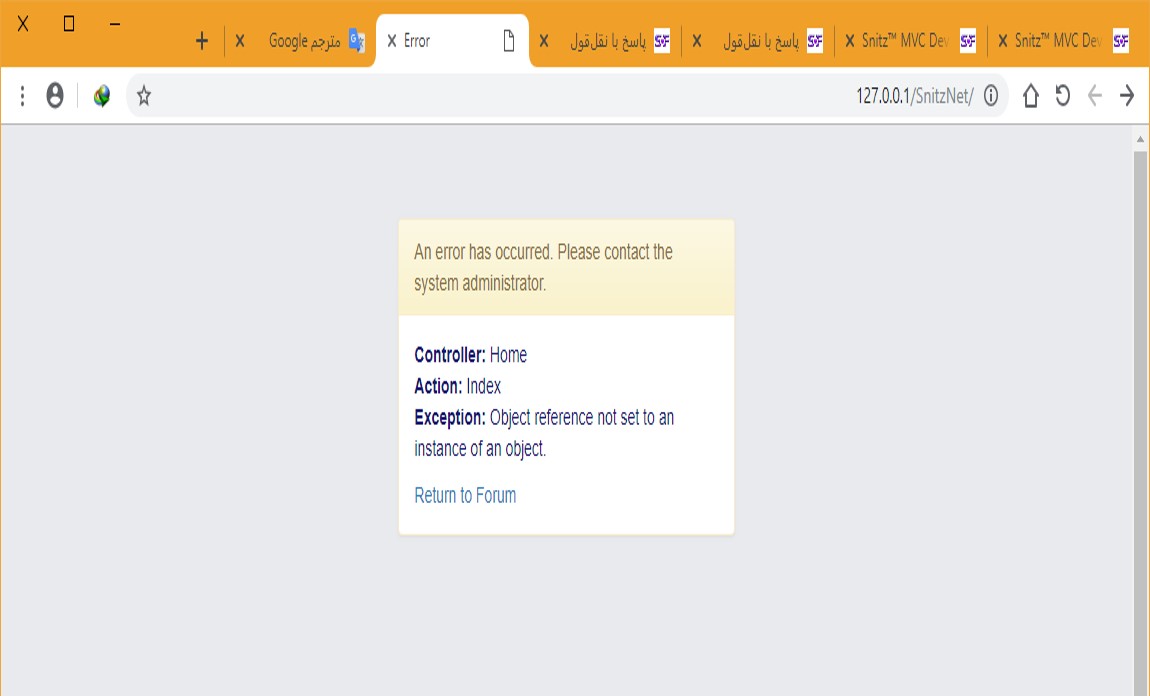
Task: Open the Chrome three-dot menu
Action: pos(22,96)
